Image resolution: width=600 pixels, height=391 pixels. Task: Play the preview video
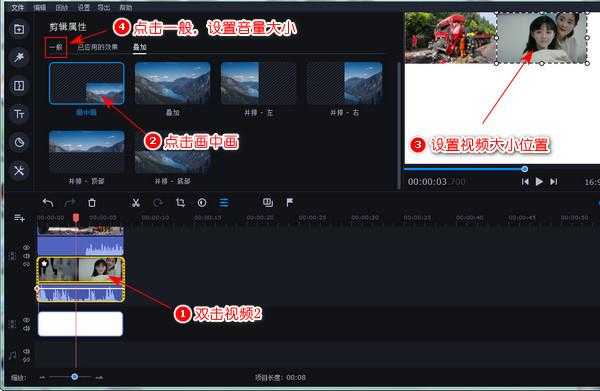[x=539, y=182]
